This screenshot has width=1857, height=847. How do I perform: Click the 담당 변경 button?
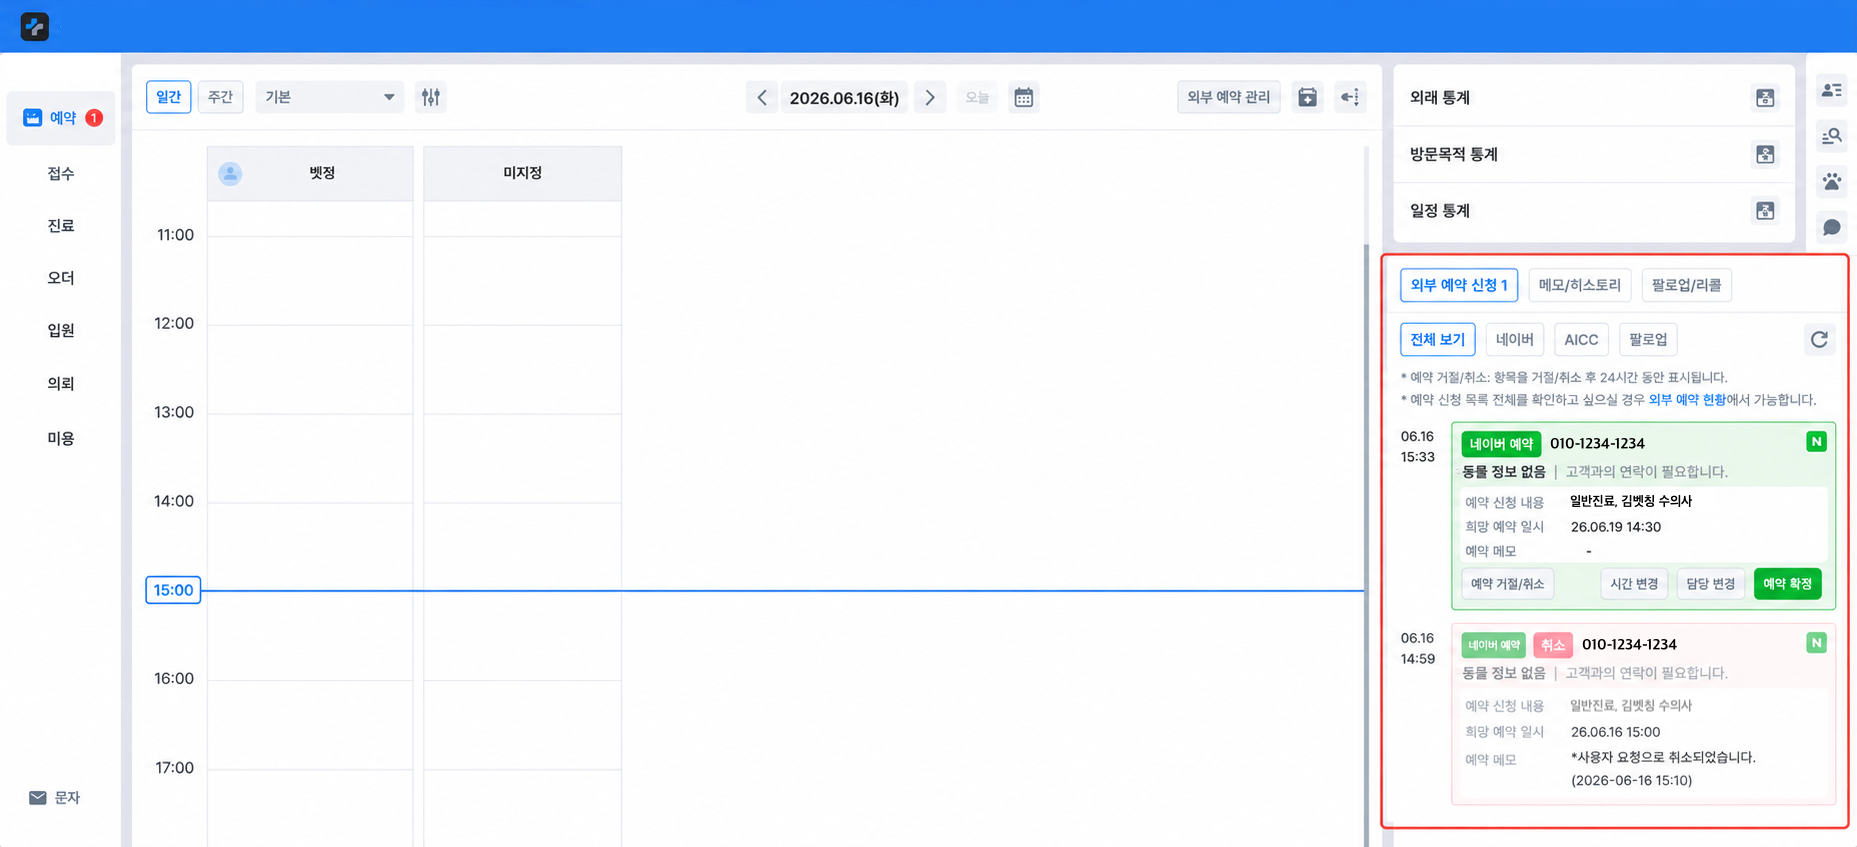[x=1710, y=584]
